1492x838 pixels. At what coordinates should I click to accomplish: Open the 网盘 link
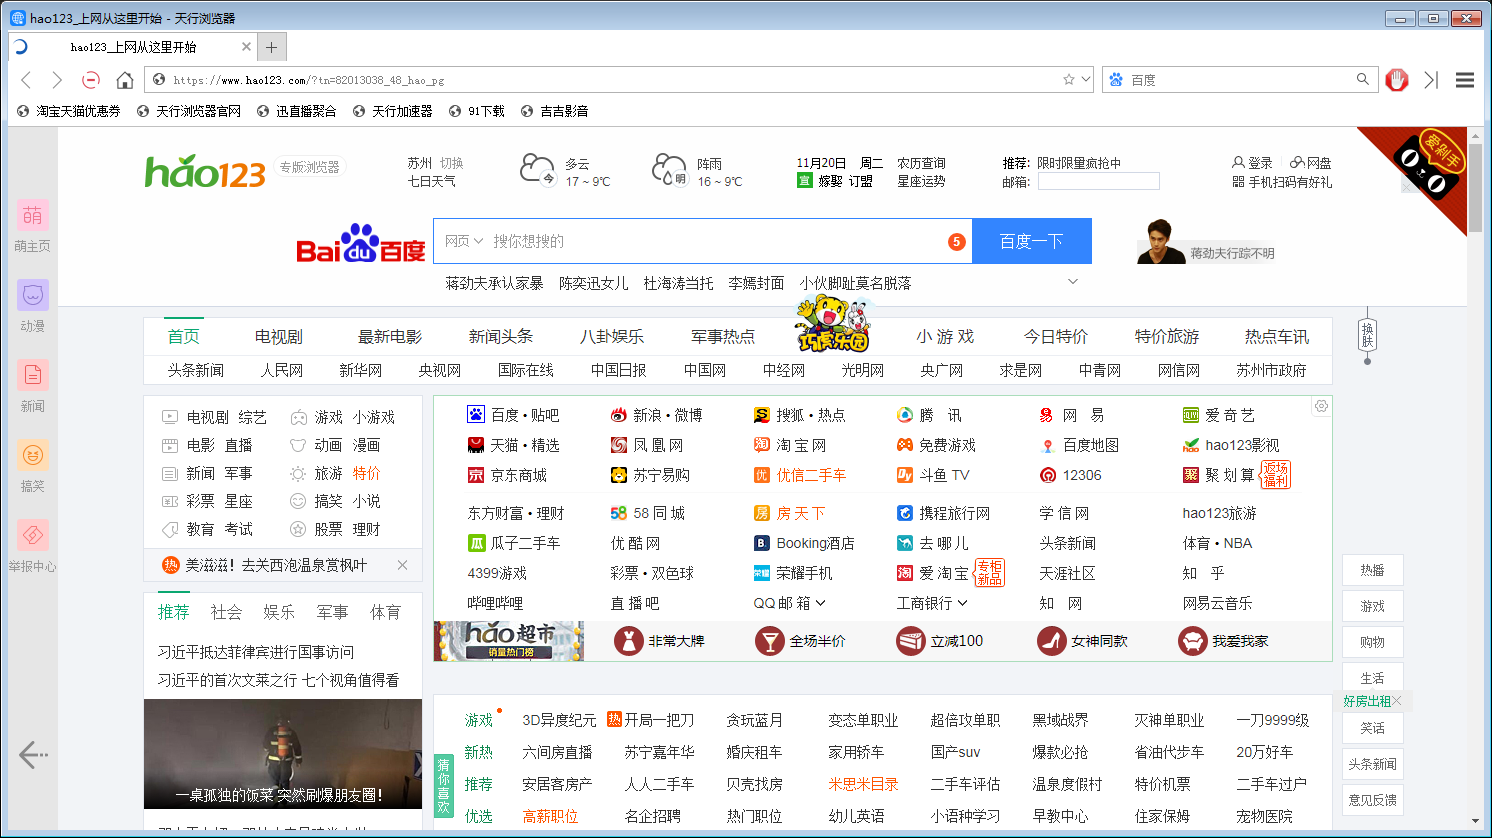point(1310,162)
